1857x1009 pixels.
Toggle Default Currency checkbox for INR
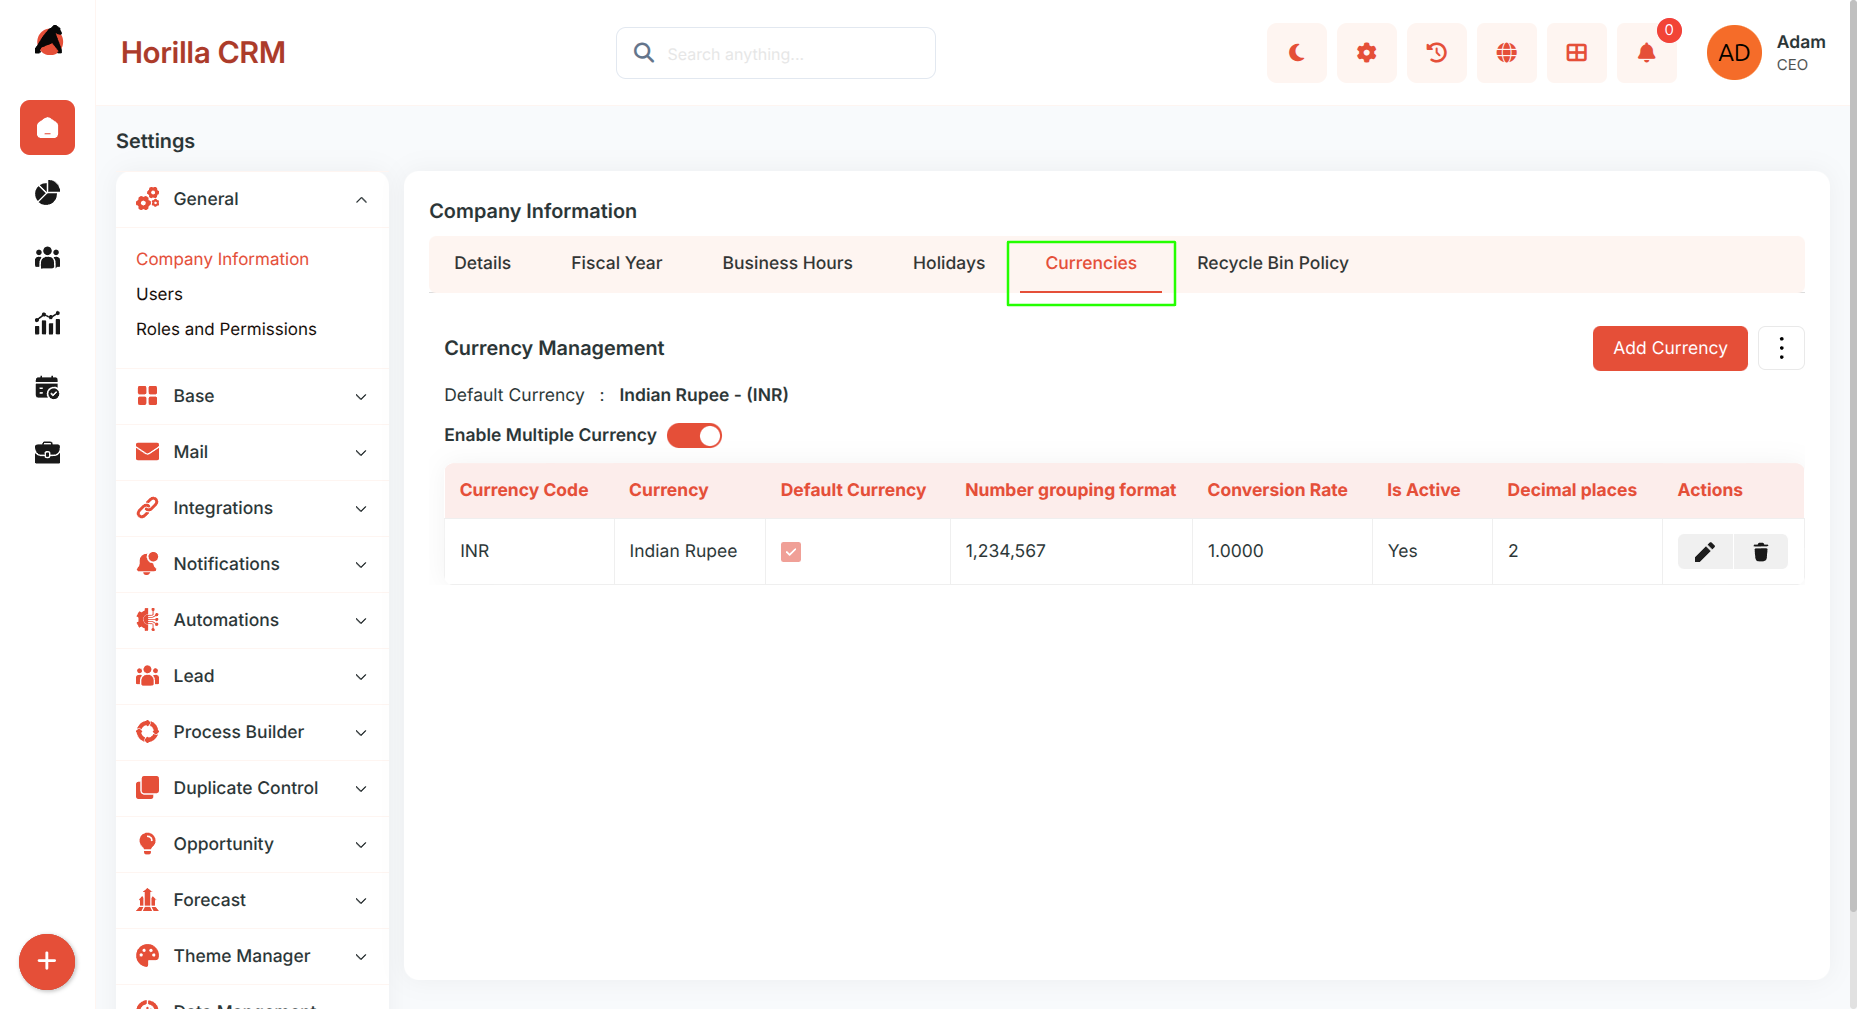(x=791, y=551)
